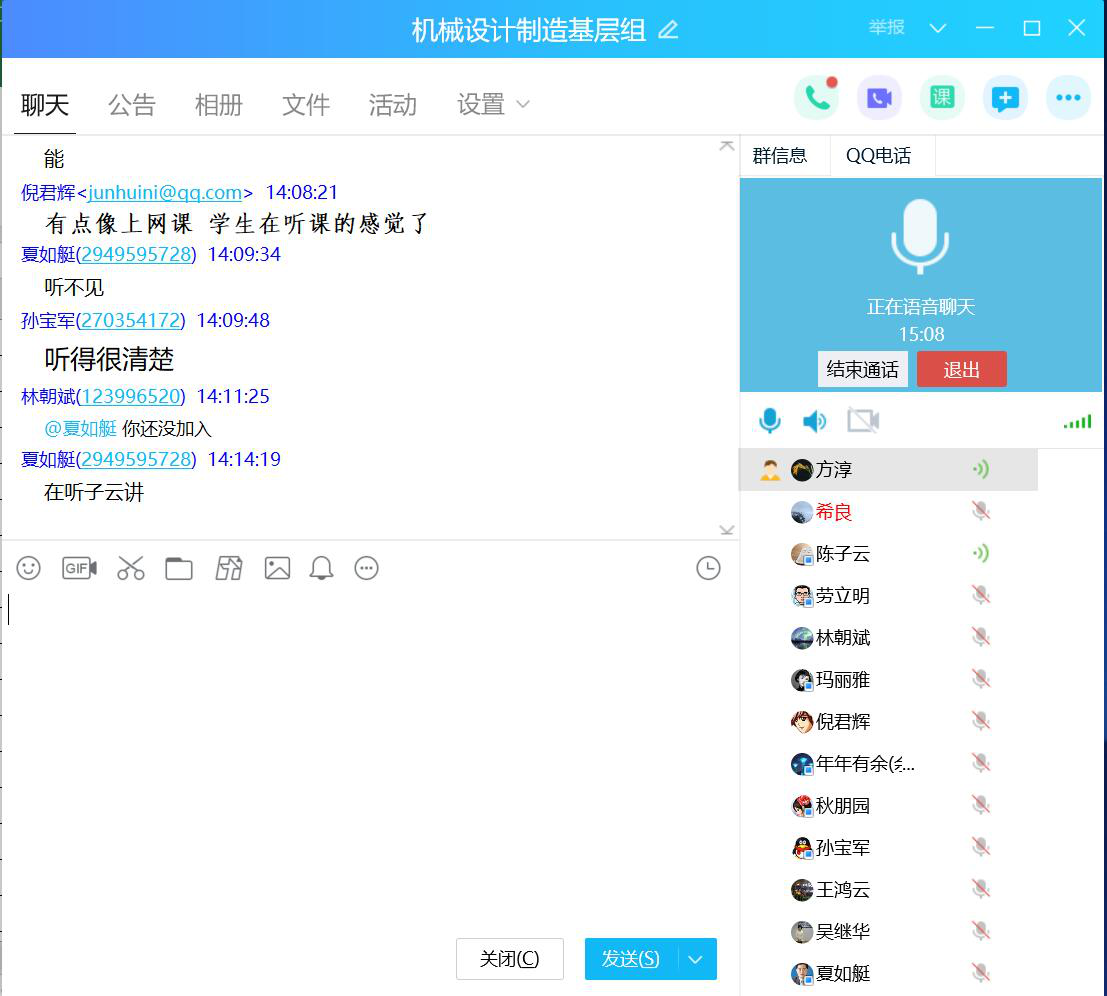1107x996 pixels.
Task: Open the send button options arrow
Action: pyautogui.click(x=697, y=959)
